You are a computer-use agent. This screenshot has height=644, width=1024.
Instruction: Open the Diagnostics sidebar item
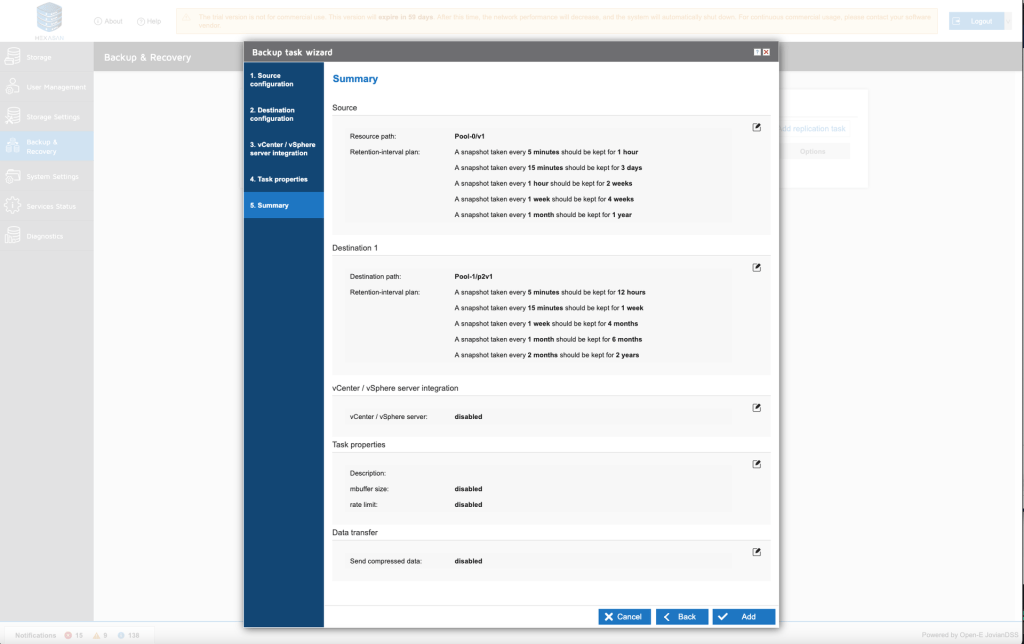(45, 236)
